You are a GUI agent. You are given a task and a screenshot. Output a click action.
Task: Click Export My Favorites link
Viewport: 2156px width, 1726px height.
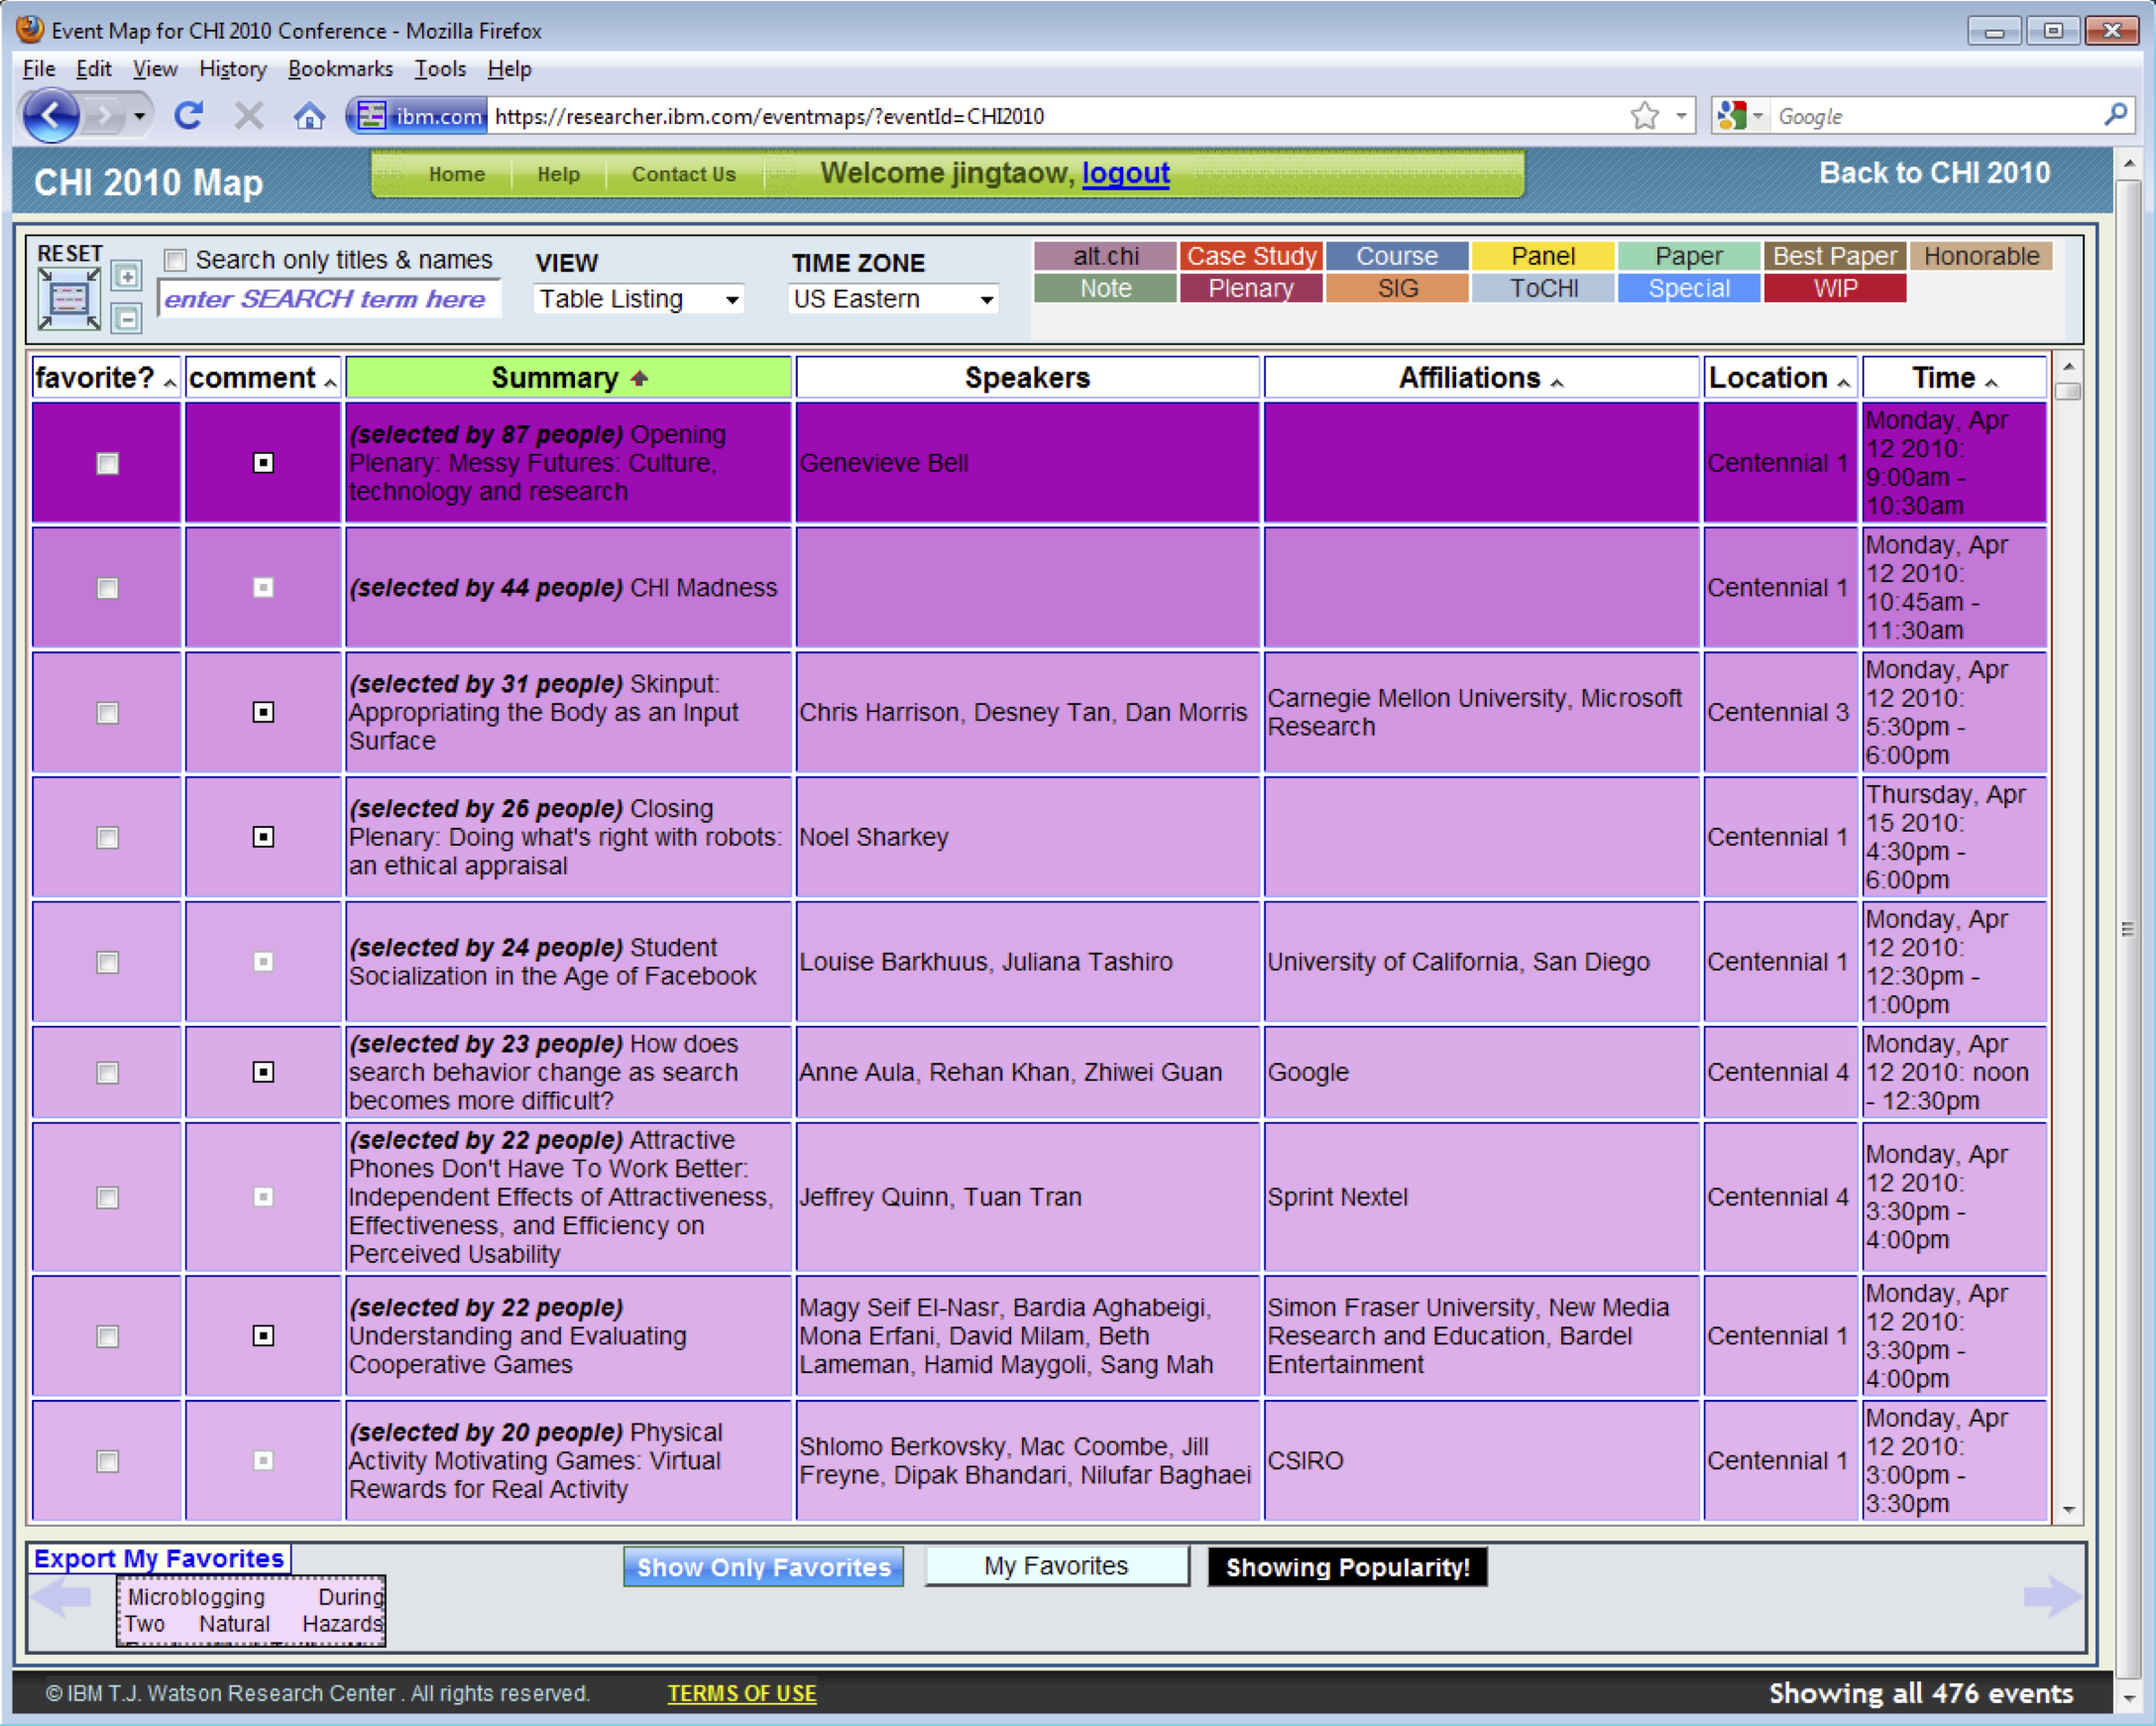159,1558
